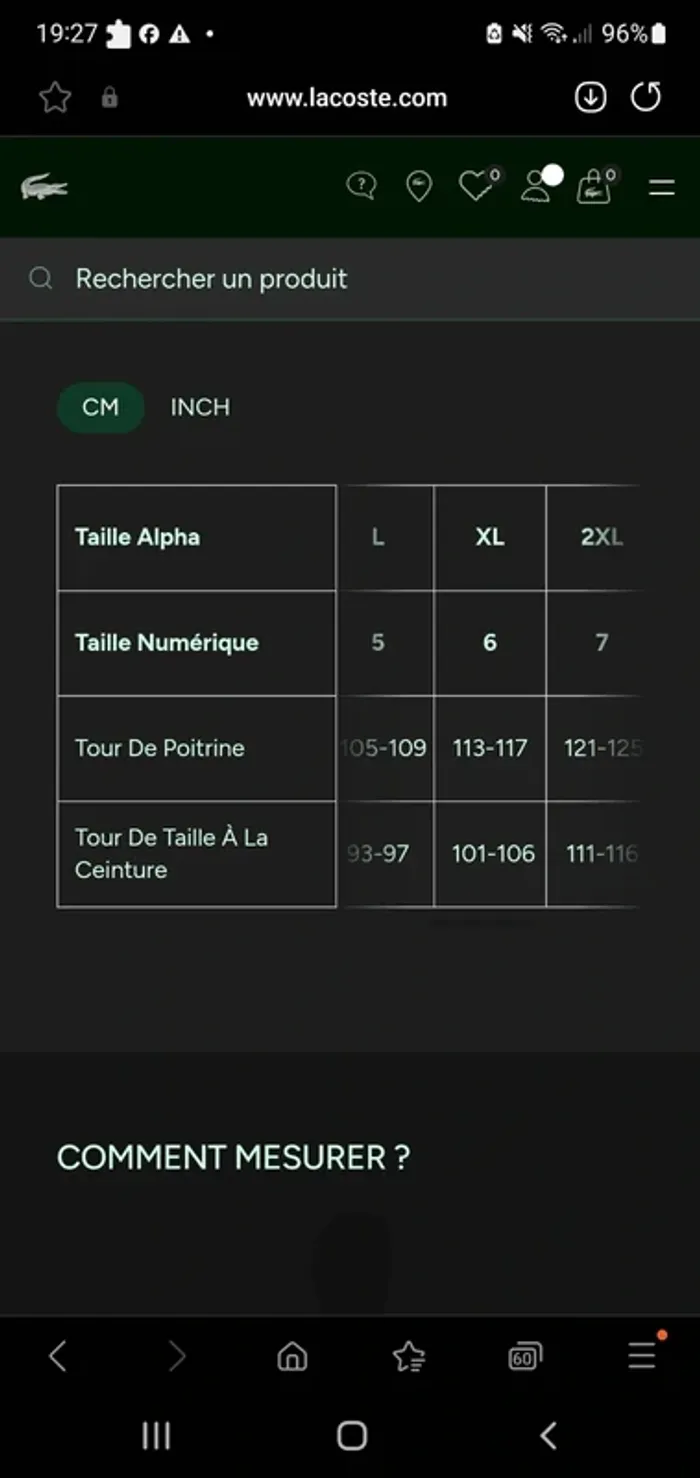Viewport: 700px width, 1478px height.
Task: Open the user account icon
Action: tap(539, 185)
